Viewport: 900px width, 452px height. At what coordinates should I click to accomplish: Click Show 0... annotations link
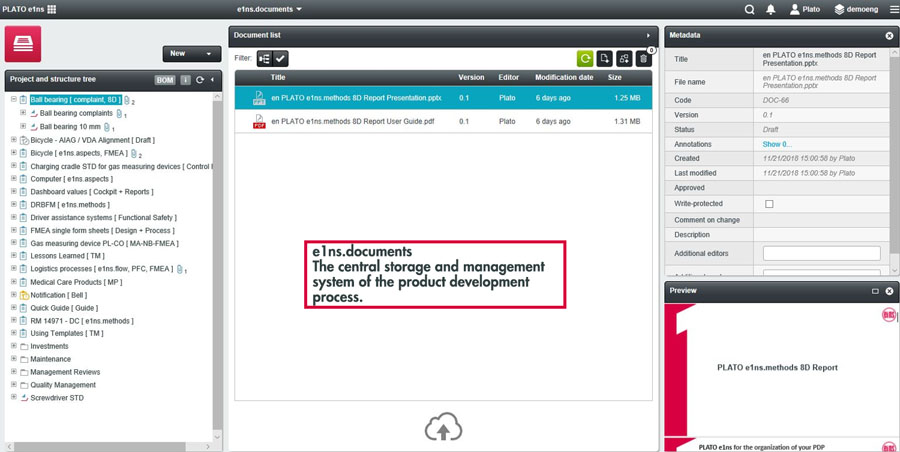click(777, 145)
